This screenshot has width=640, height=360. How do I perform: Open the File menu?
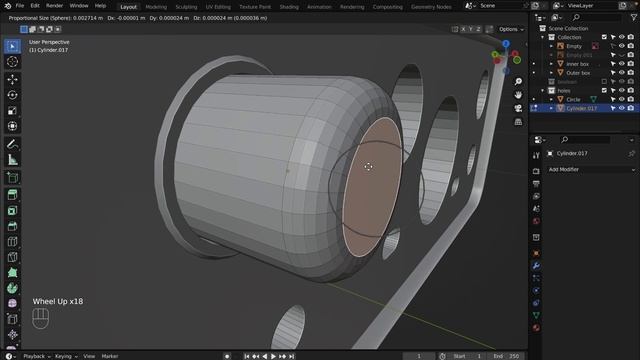tap(20, 6)
